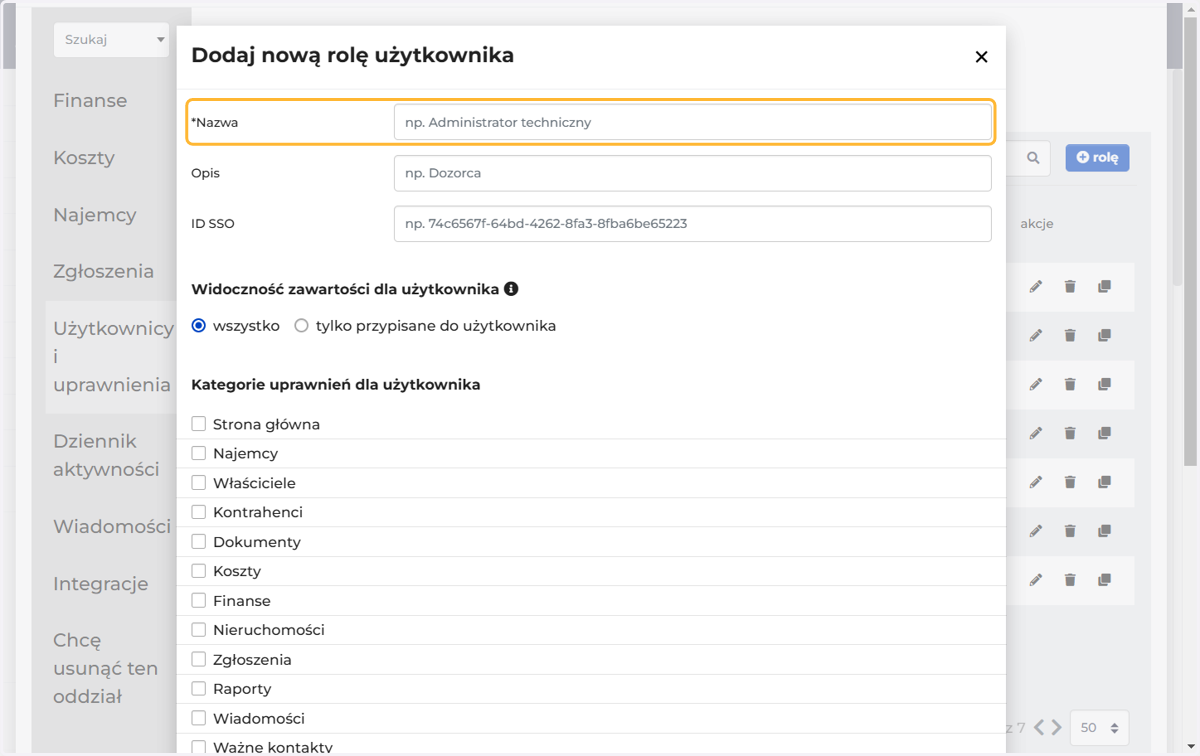Click the copy icon in the fourth row
Screen dimensions: 1200x756
(x=1104, y=433)
